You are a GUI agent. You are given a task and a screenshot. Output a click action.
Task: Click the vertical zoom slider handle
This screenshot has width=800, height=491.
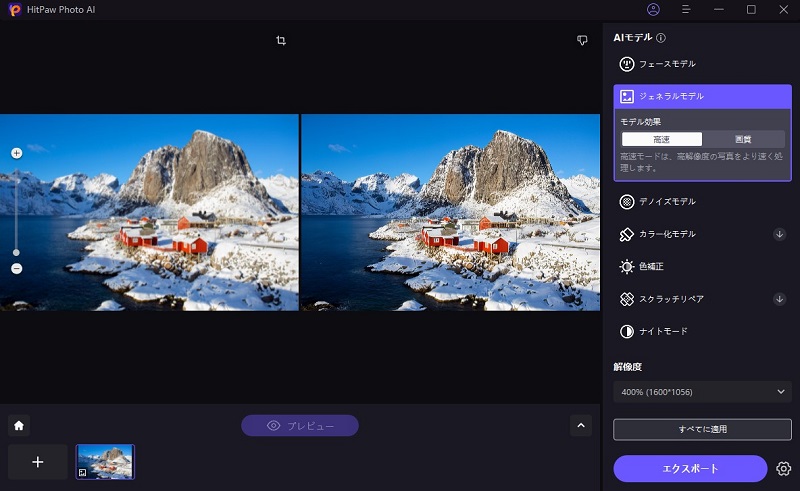(16, 252)
